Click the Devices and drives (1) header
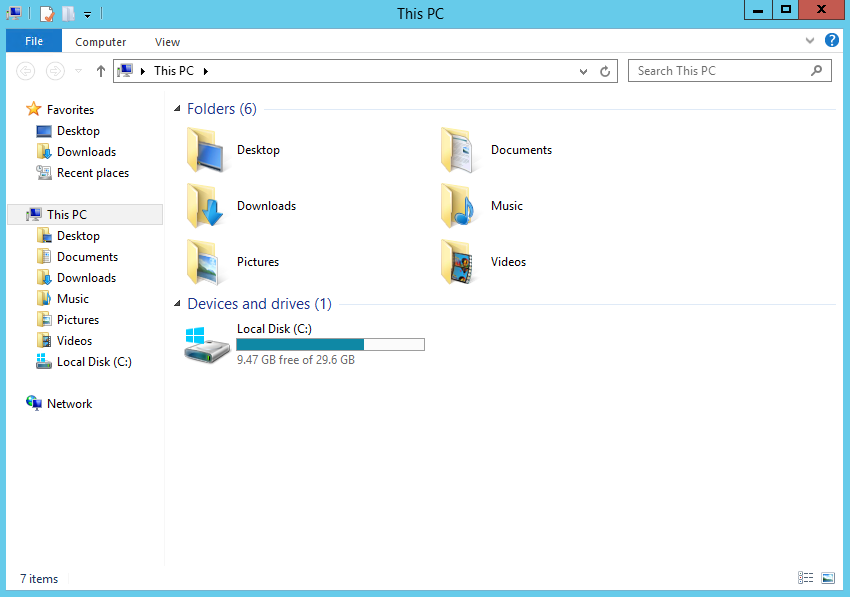 pos(259,304)
